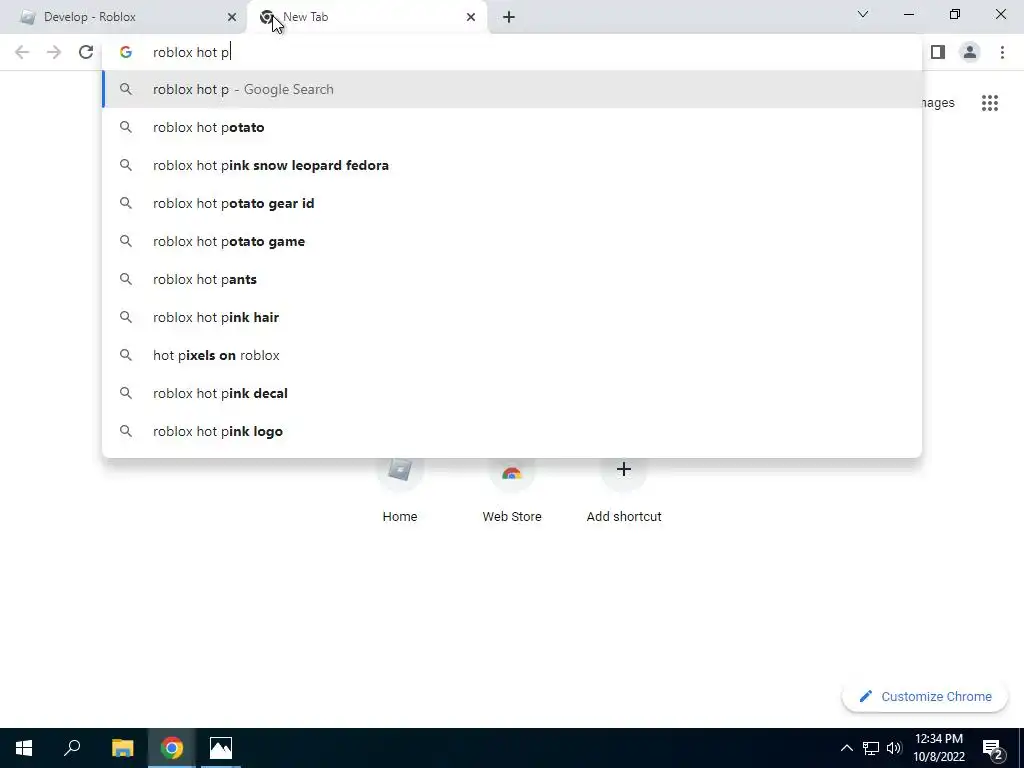Open the tab search chevron
Screen dimensions: 1024x768
point(863,14)
